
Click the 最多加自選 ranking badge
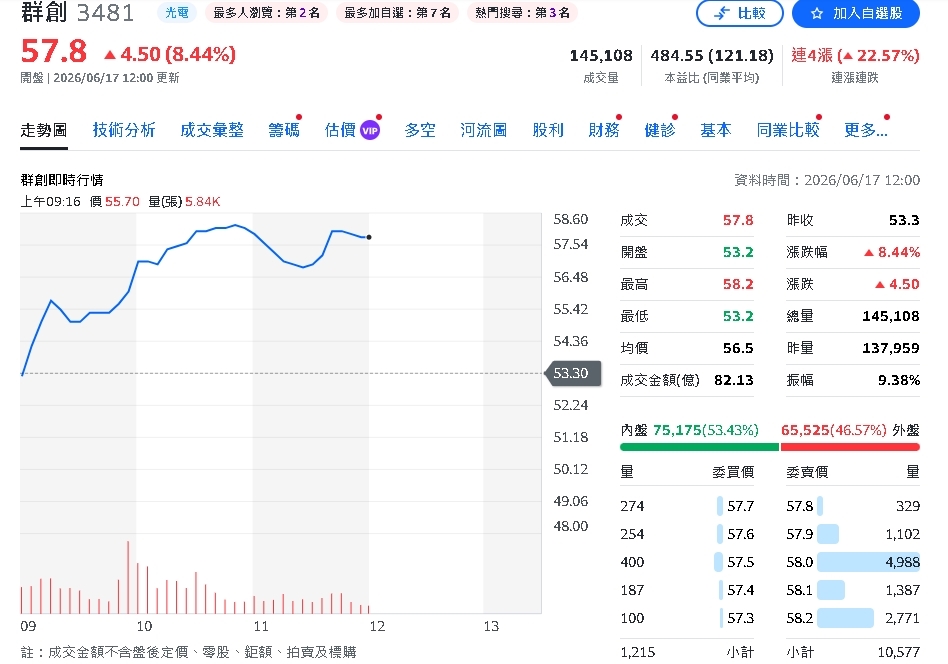pos(397,13)
